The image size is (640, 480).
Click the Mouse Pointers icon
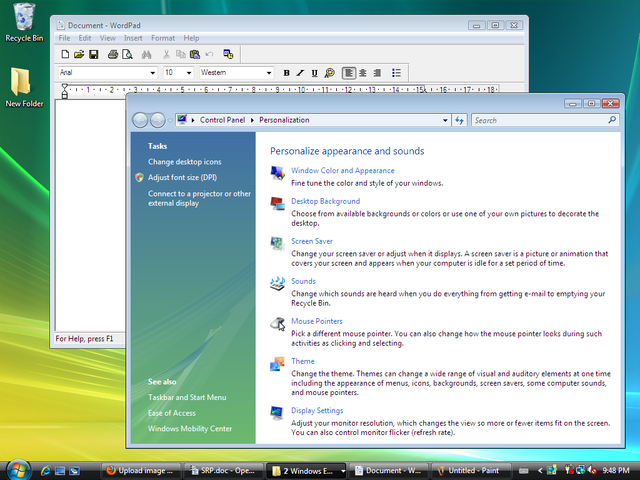click(x=278, y=323)
